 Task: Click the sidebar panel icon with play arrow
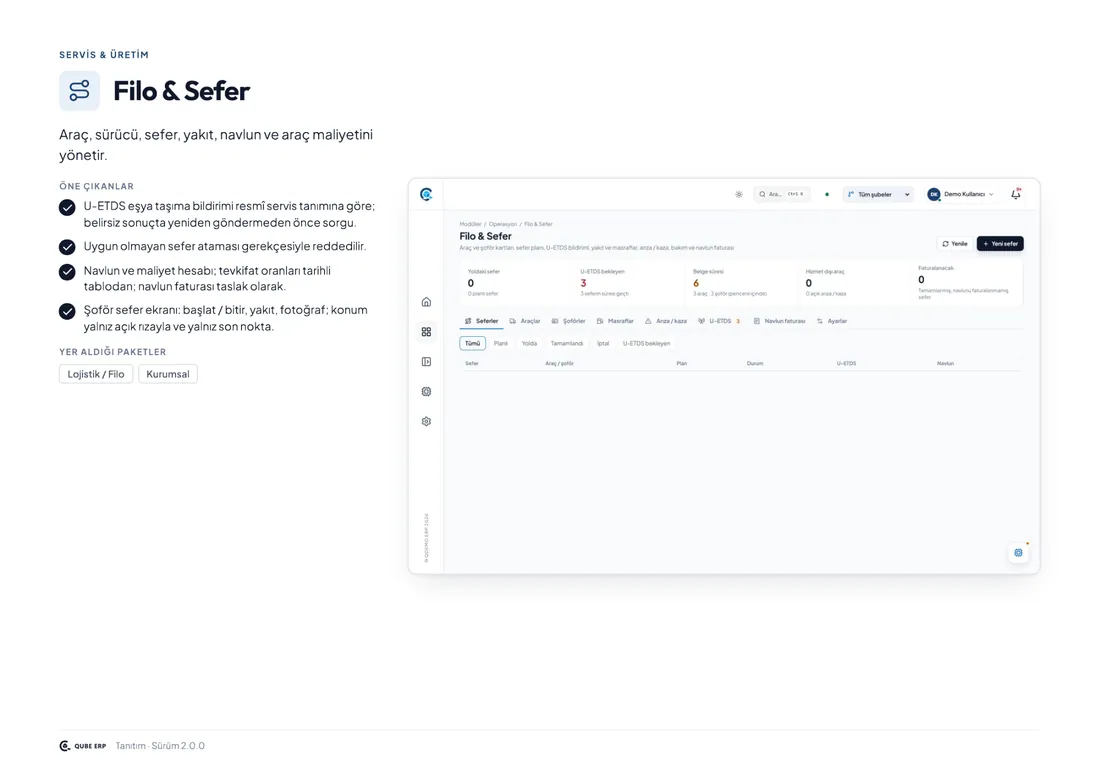426,362
